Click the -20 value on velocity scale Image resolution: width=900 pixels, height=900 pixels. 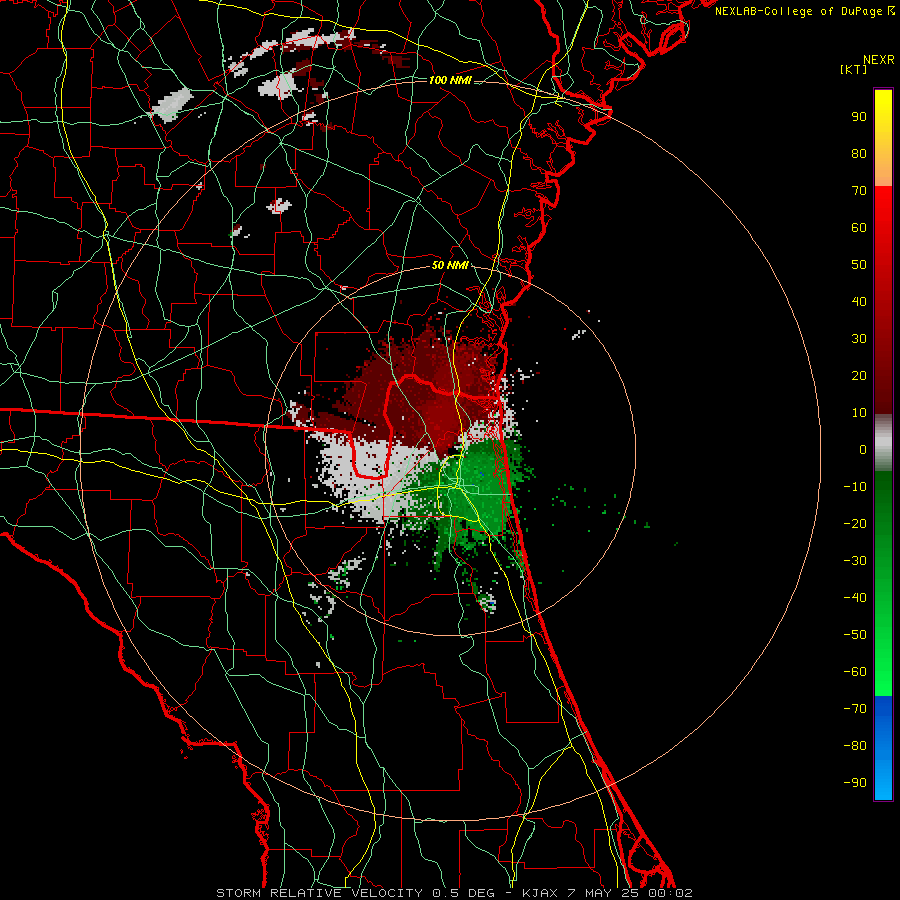tap(855, 524)
